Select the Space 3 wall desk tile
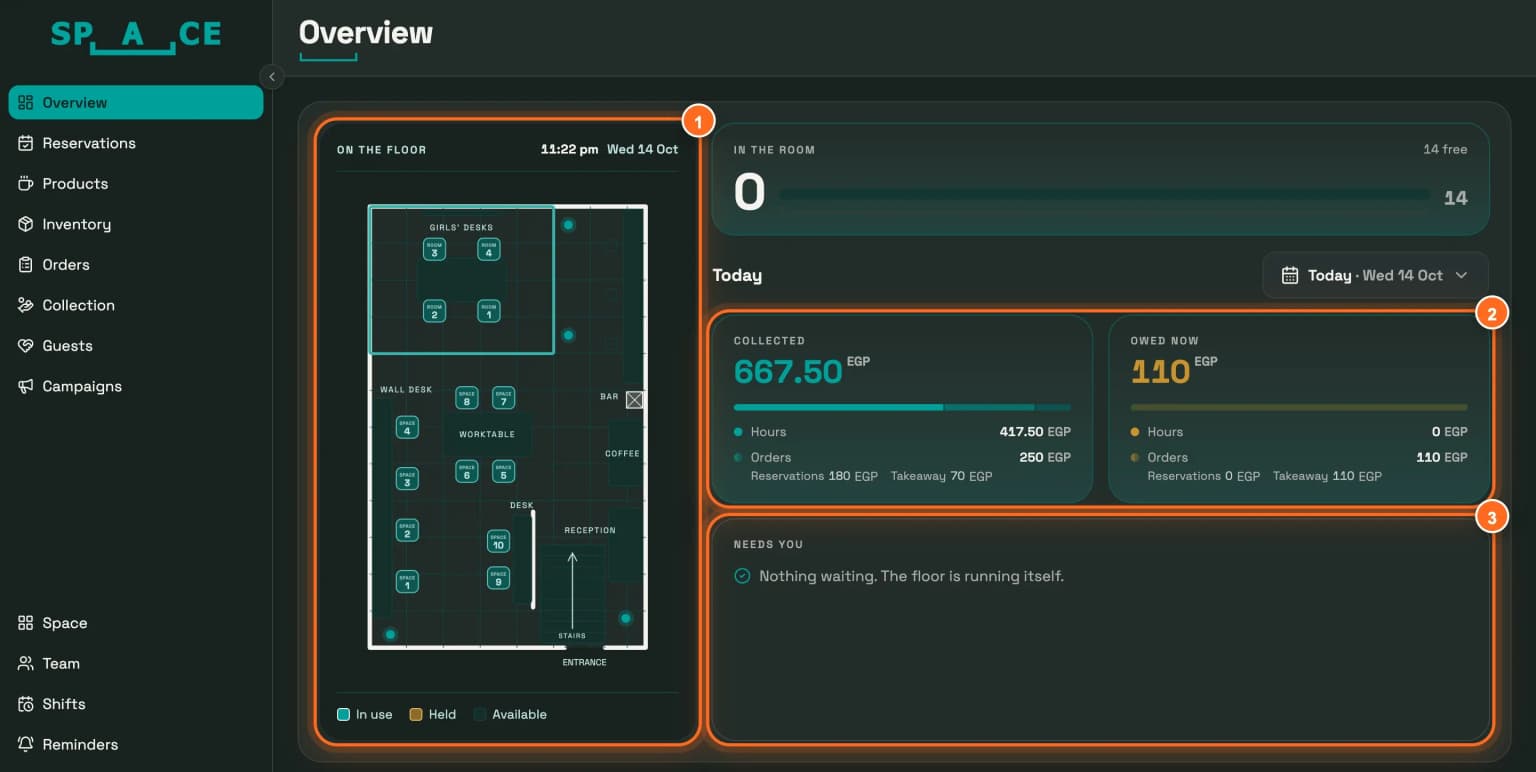Image resolution: width=1536 pixels, height=772 pixels. coord(407,479)
